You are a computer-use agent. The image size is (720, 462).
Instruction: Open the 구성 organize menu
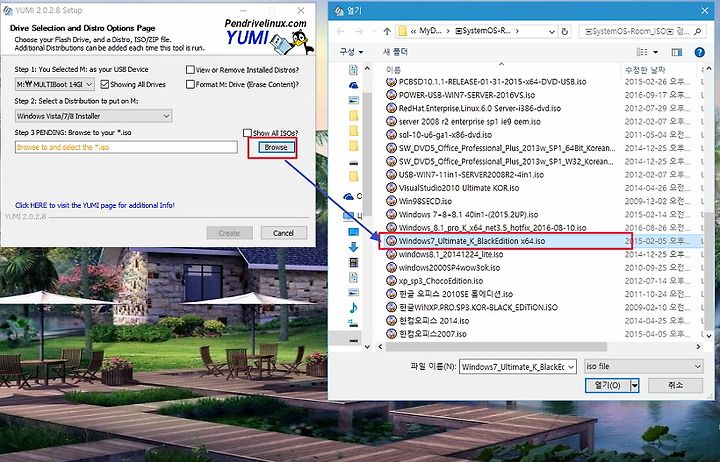(x=351, y=52)
